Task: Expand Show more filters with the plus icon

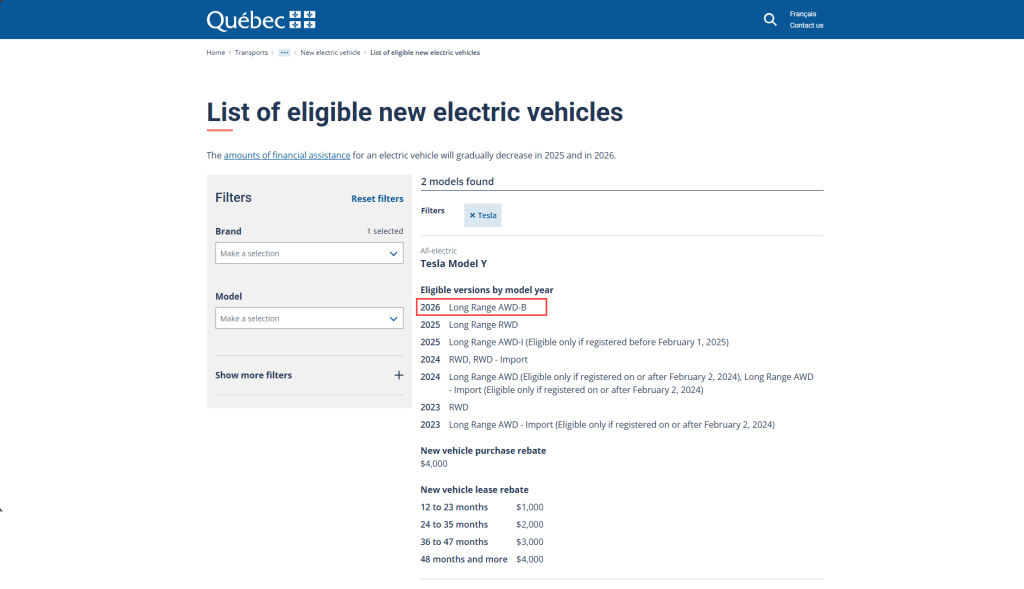Action: pos(398,375)
